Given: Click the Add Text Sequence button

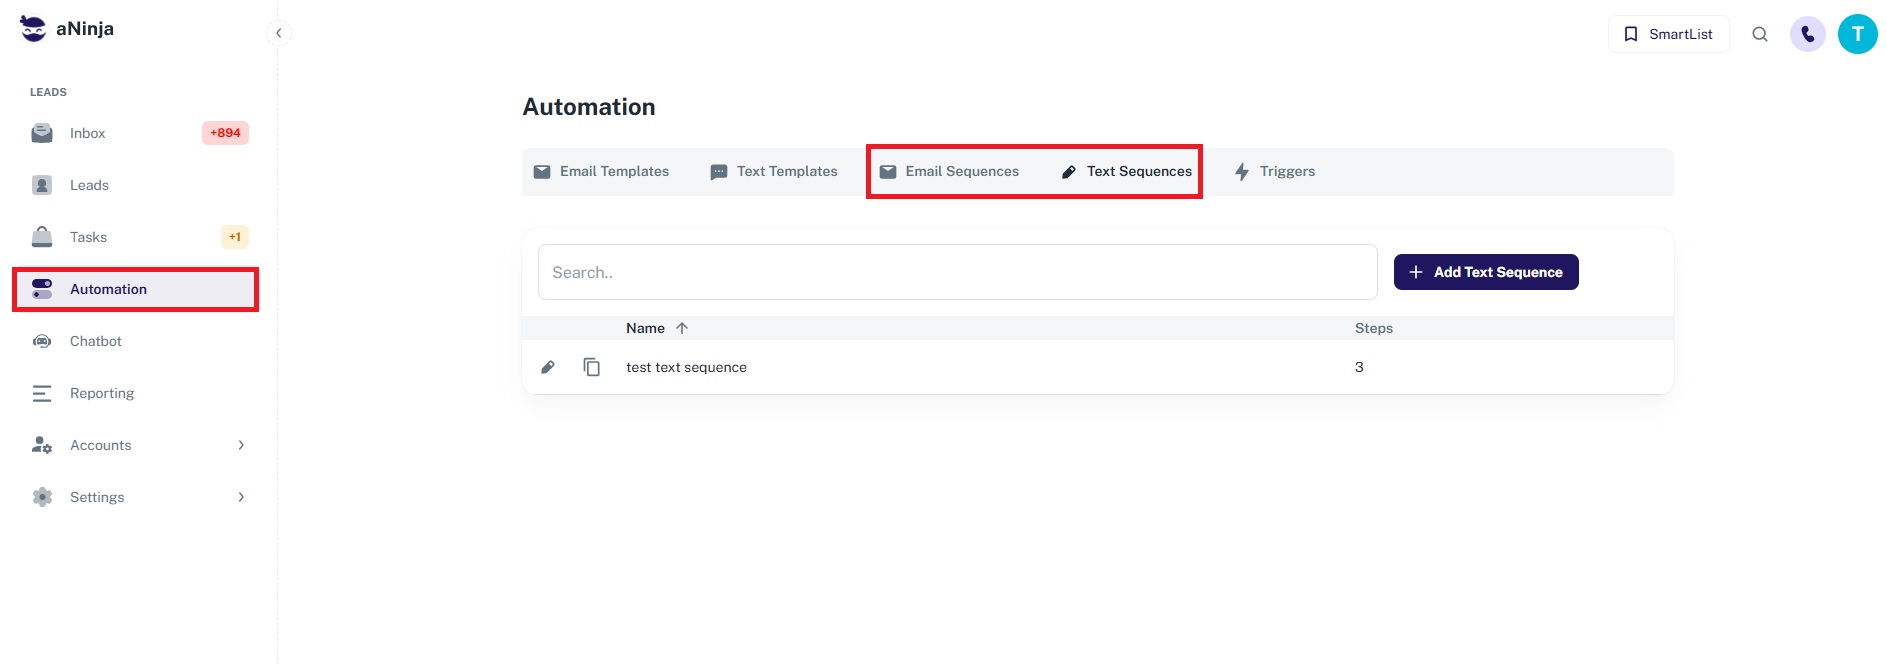Looking at the screenshot, I should pos(1485,272).
